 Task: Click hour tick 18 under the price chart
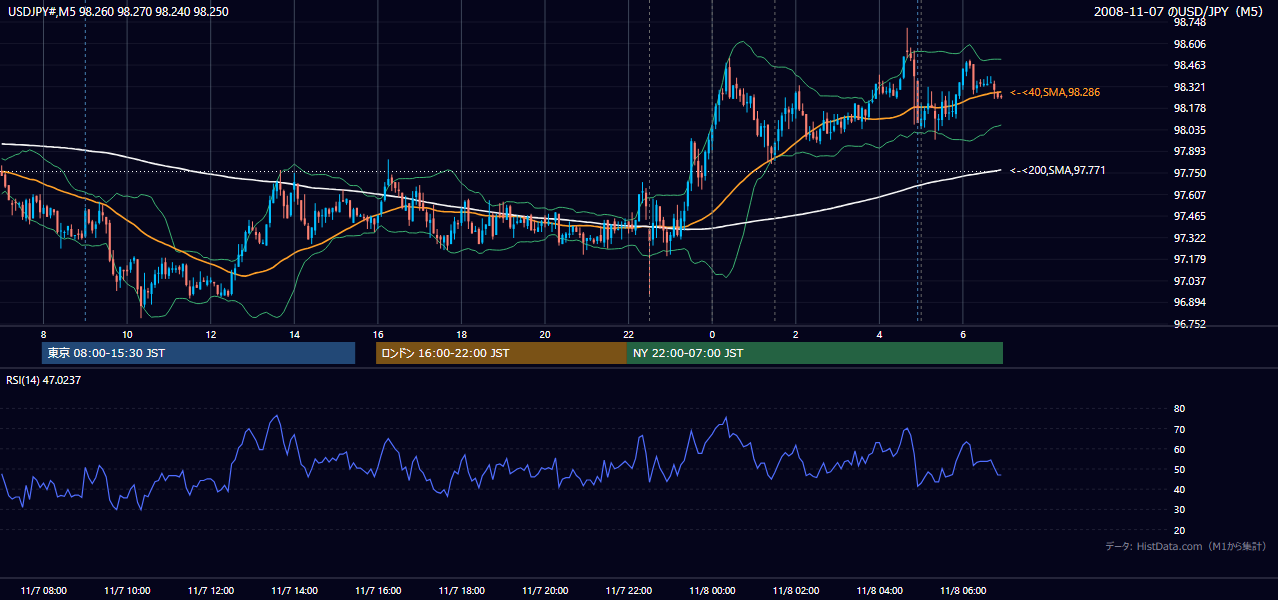tap(461, 334)
